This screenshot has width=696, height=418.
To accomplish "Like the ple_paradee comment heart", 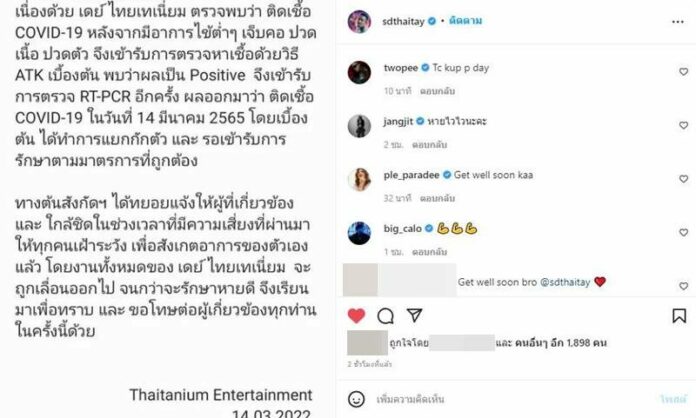I will (x=684, y=179).
